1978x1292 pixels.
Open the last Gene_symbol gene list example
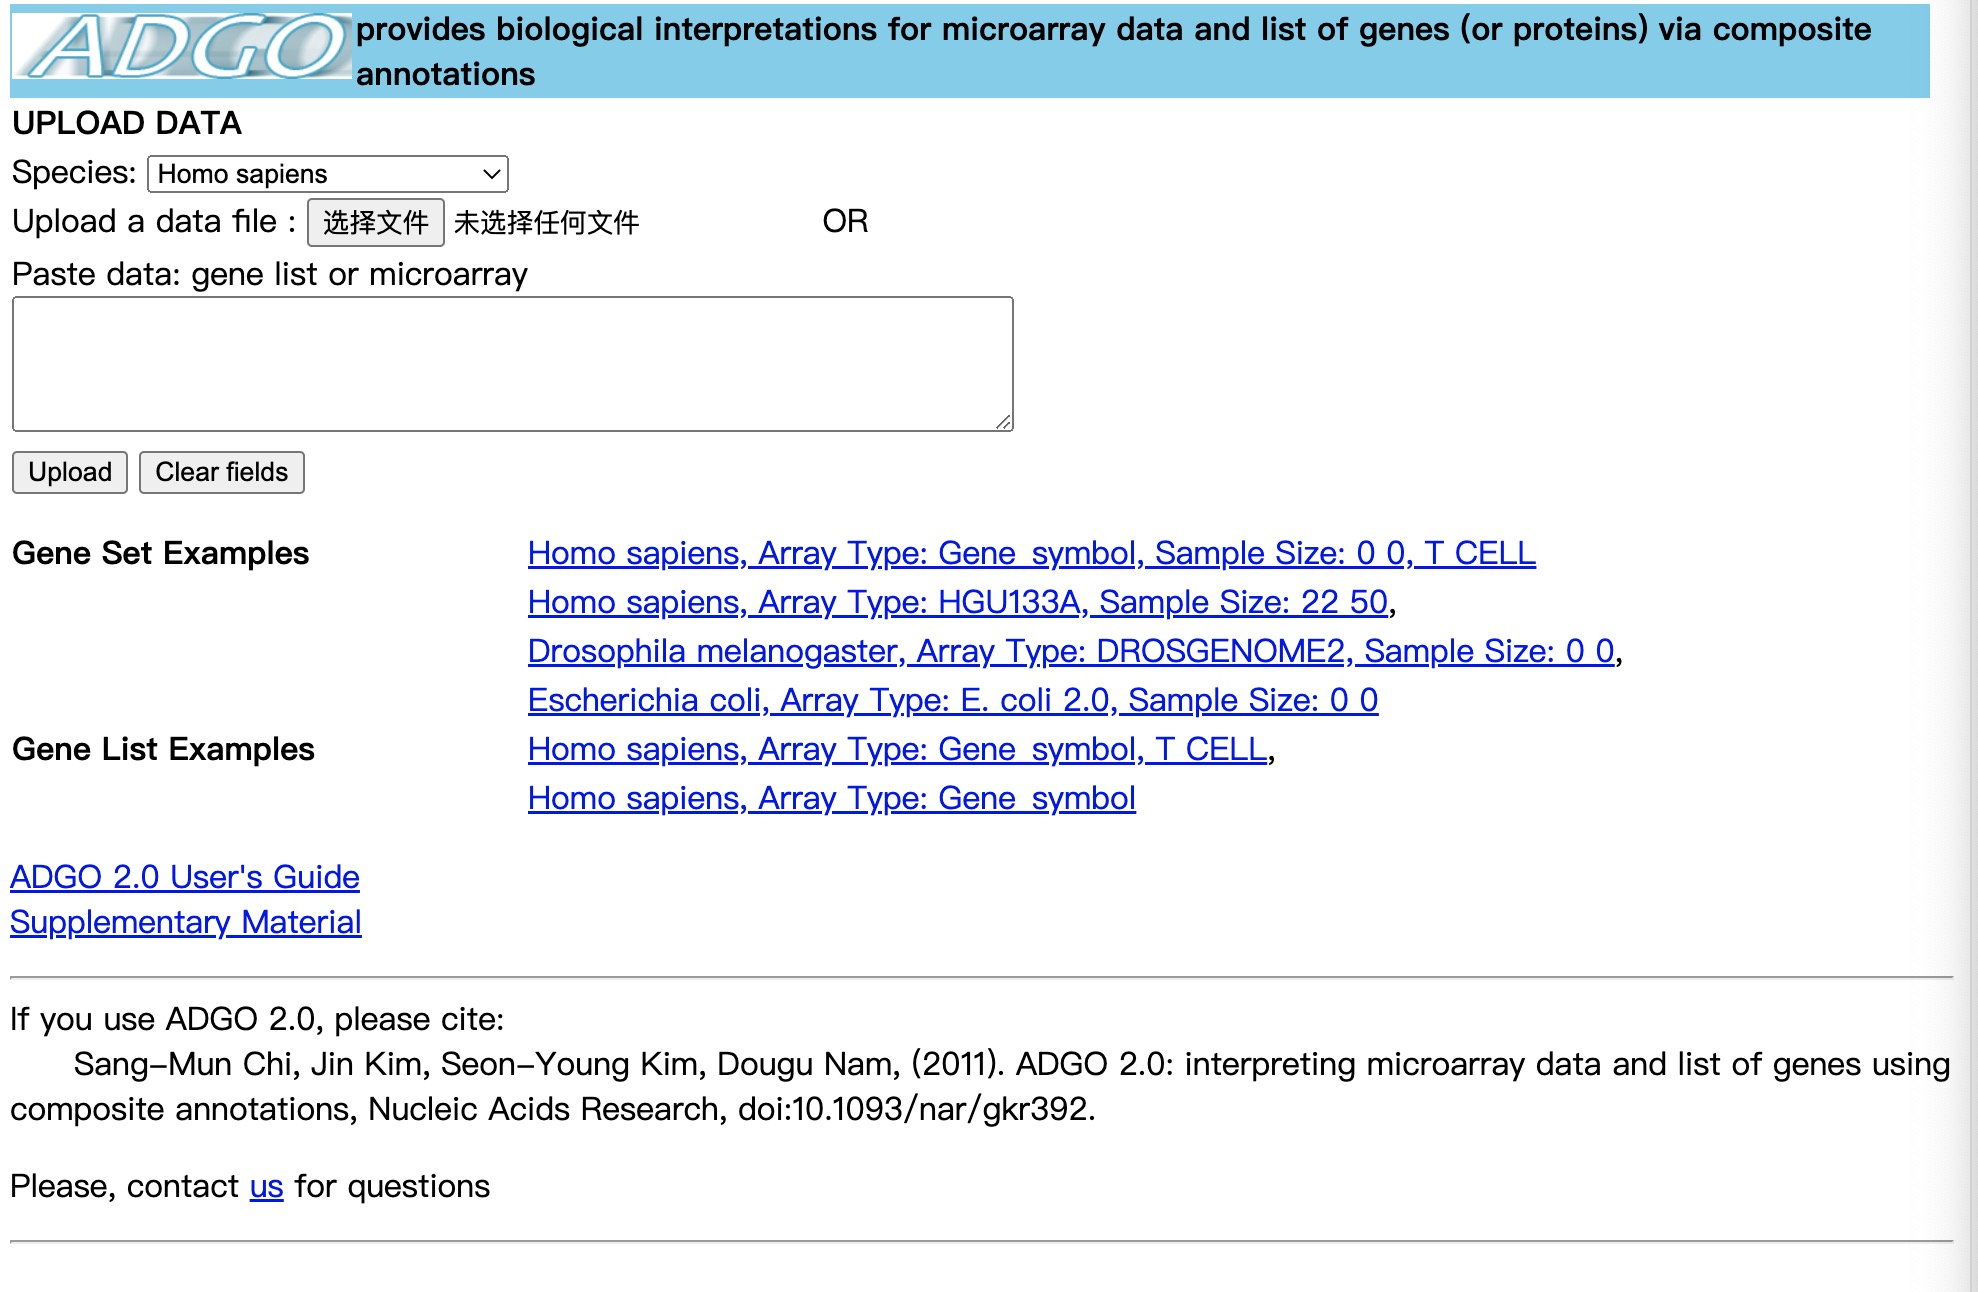(831, 798)
